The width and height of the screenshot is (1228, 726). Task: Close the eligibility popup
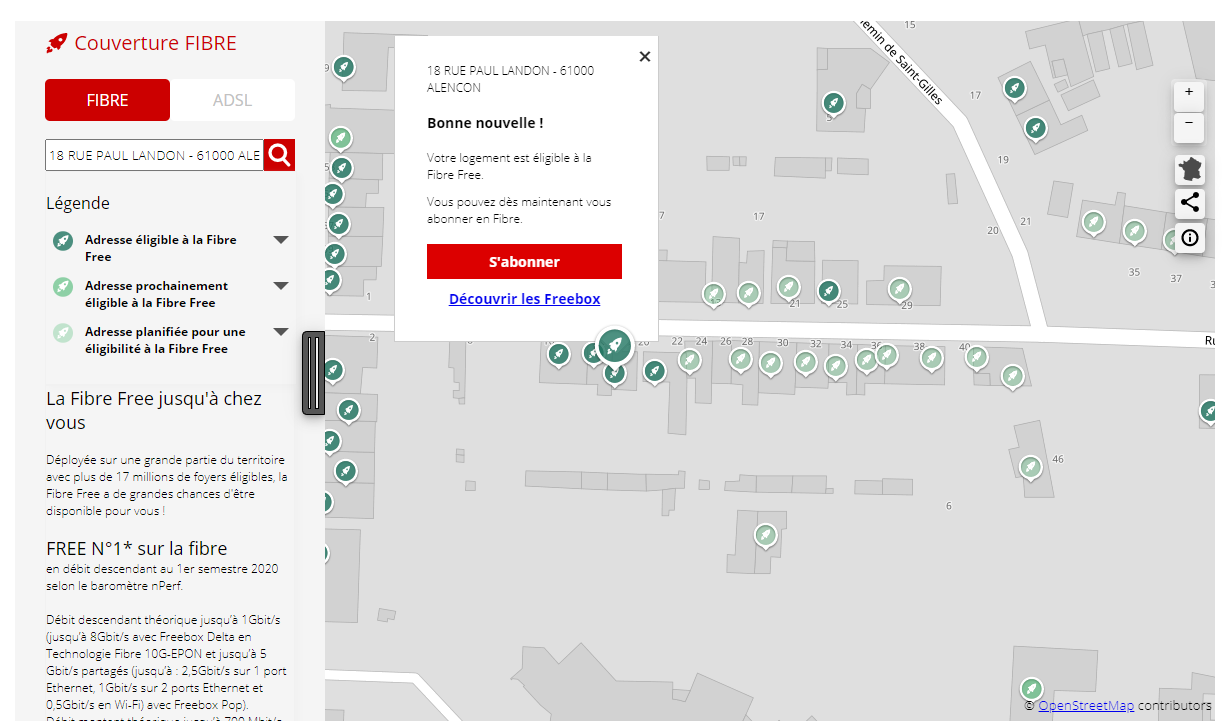point(645,56)
